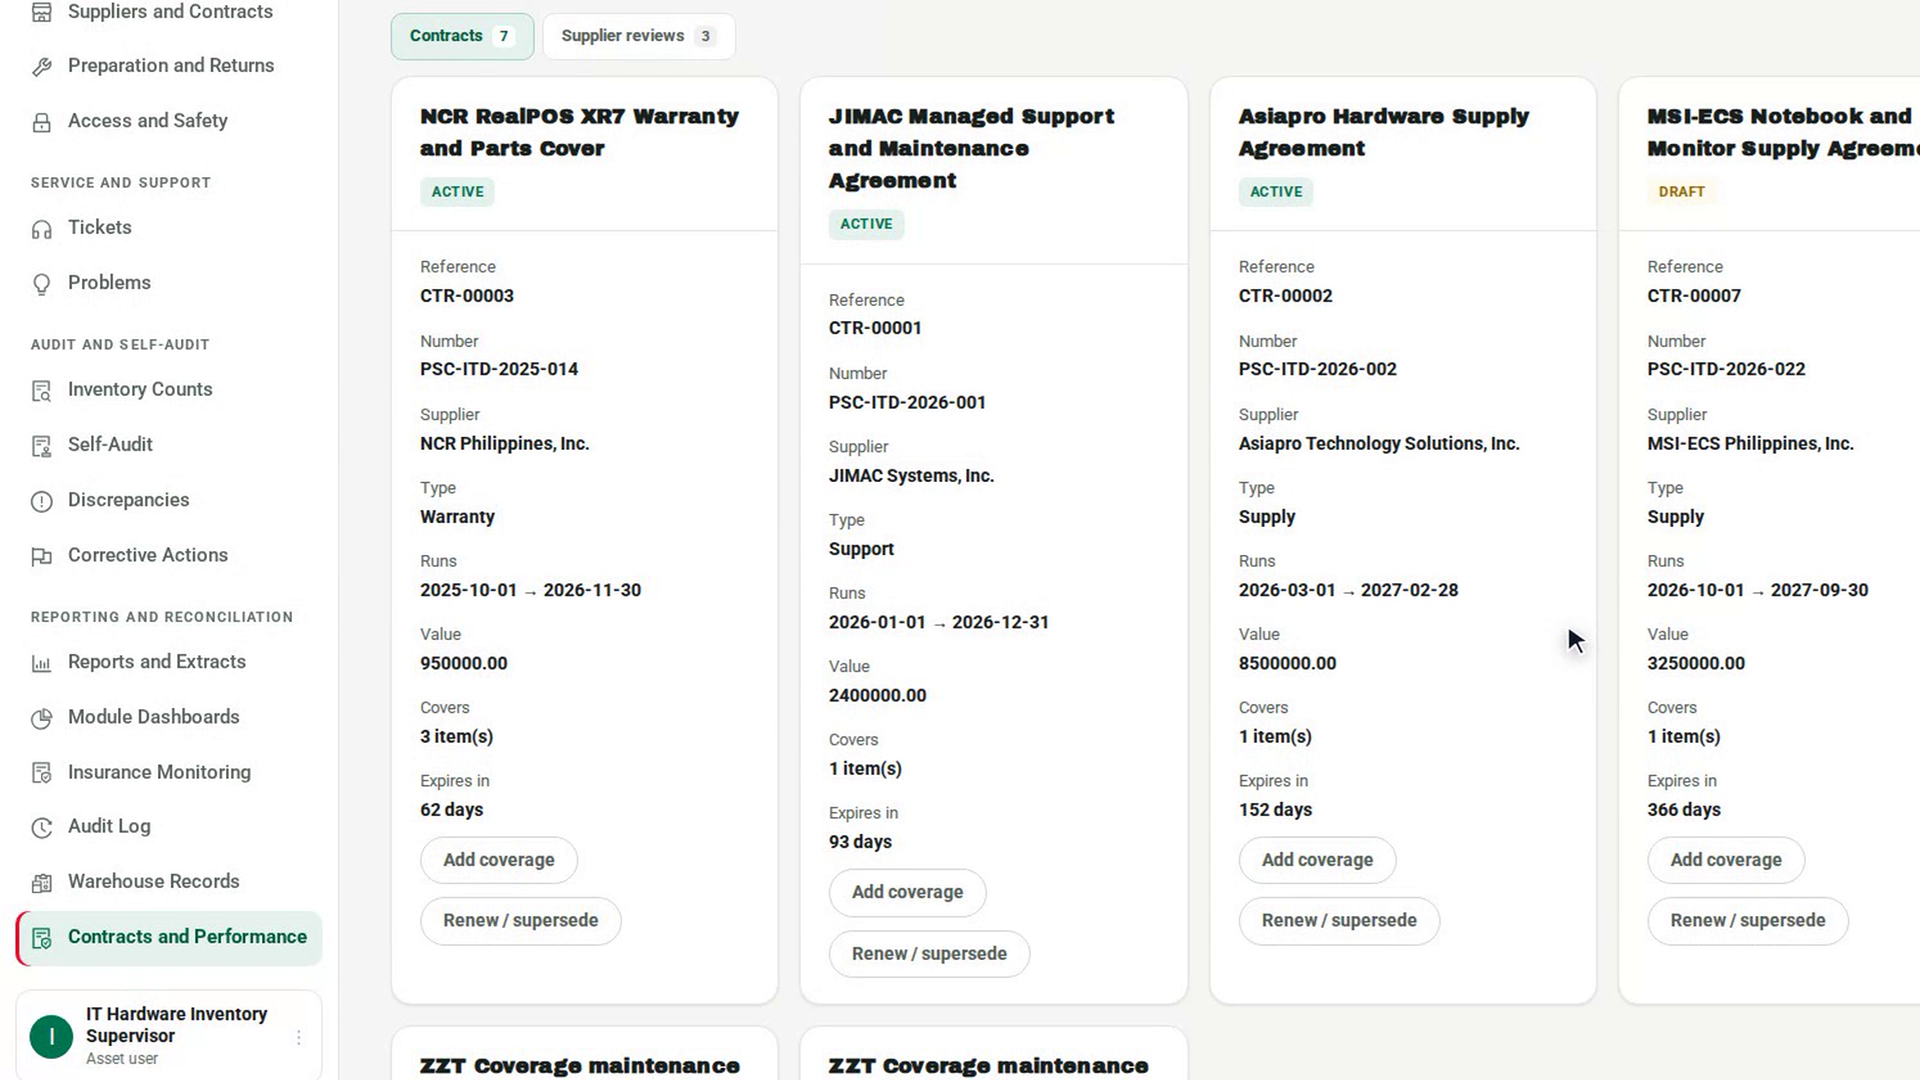This screenshot has width=1920, height=1080.
Task: Switch to the Contracts tab
Action: pyautogui.click(x=462, y=36)
